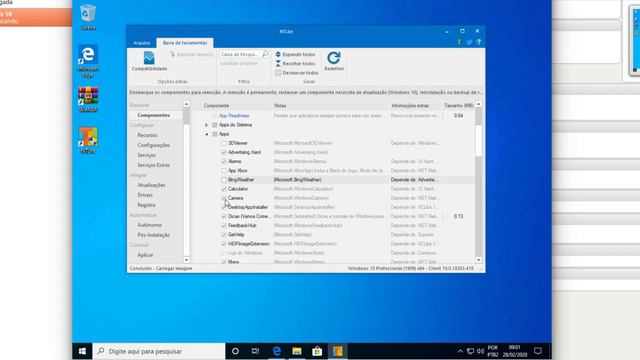Click the green upgrade arrow icon in NTLite
Screen dimensions: 640x360
pos(459,42)
